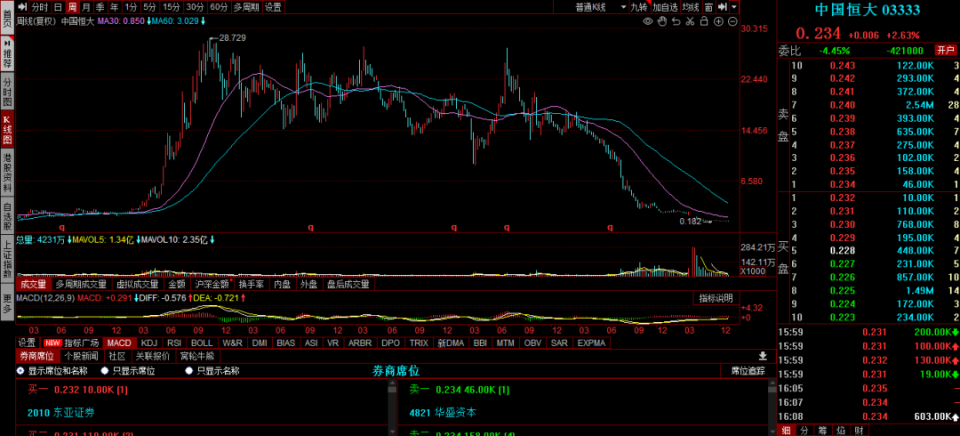Click broker name 2010 东亚证券
The image size is (960, 436).
[61, 413]
